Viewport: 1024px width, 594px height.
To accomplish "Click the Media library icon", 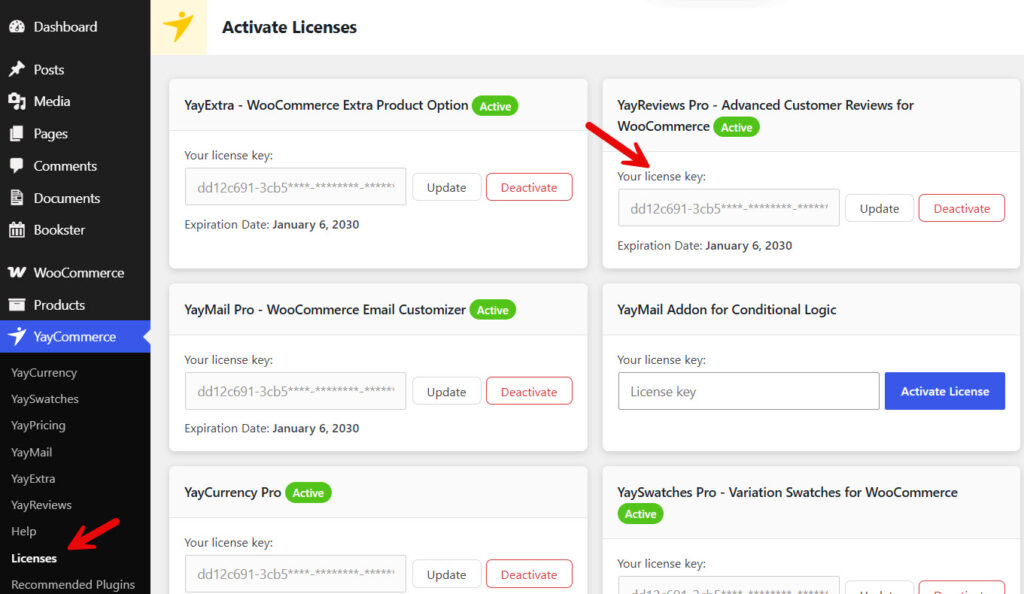I will click(17, 101).
